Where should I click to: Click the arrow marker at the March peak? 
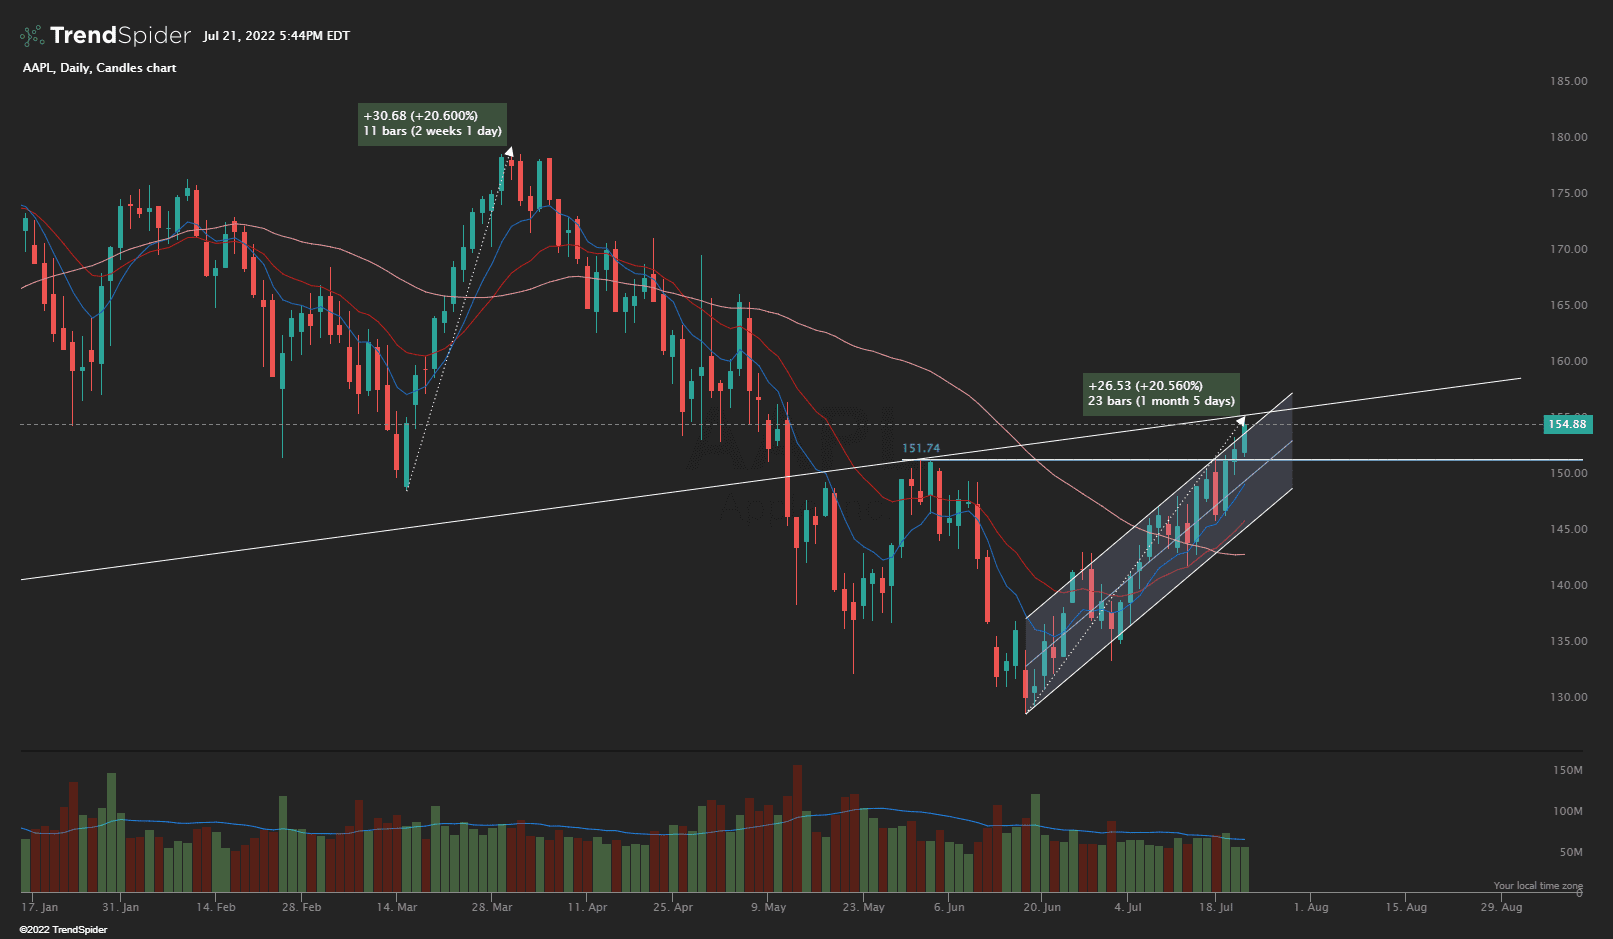[x=509, y=152]
